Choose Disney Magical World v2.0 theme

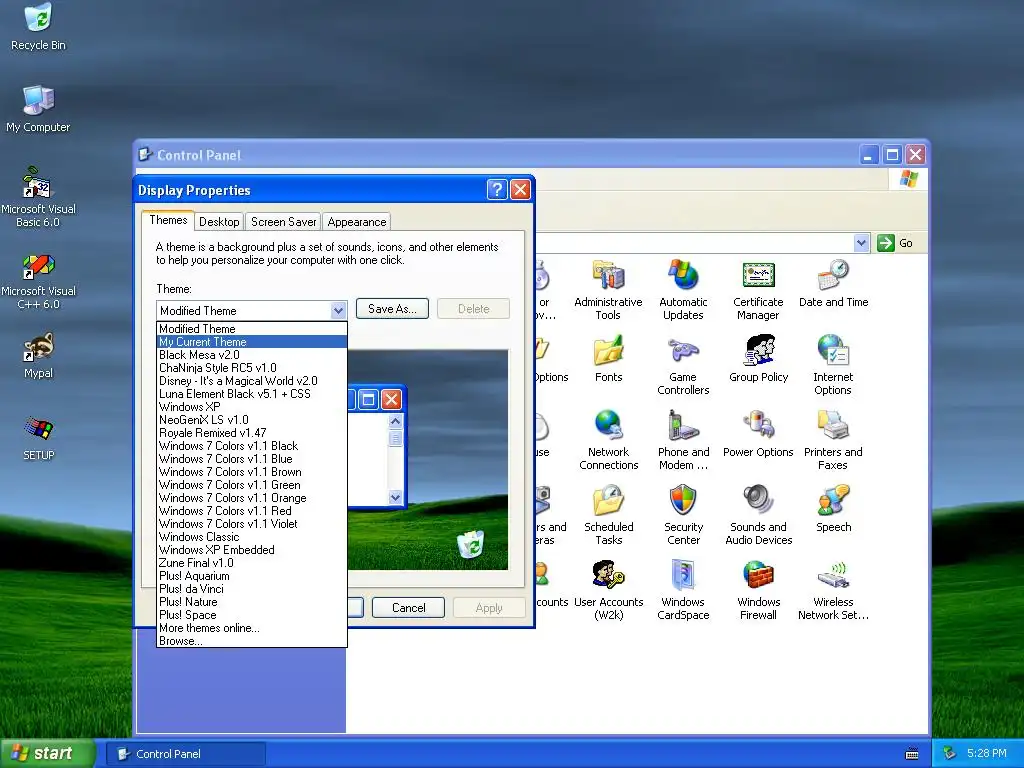tap(251, 381)
